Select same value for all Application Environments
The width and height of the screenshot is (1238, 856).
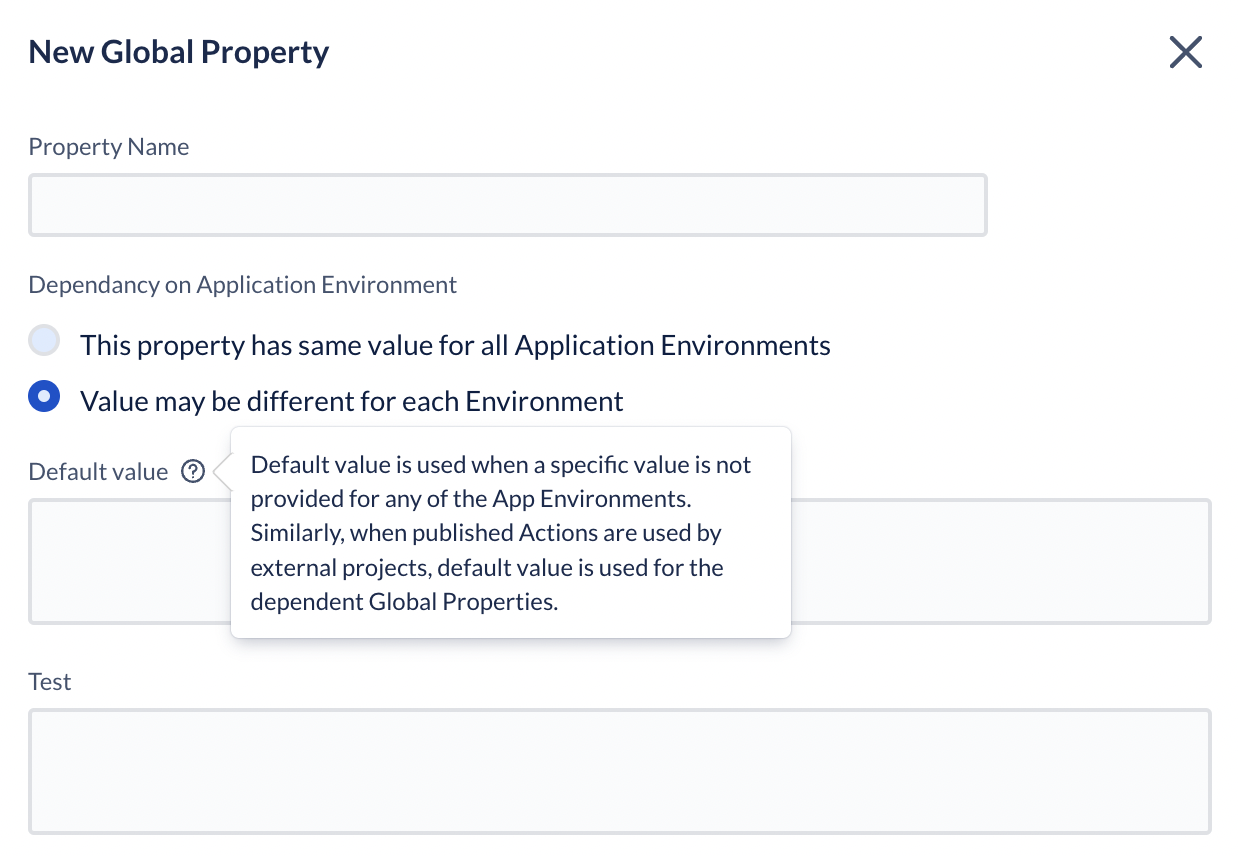coord(44,340)
